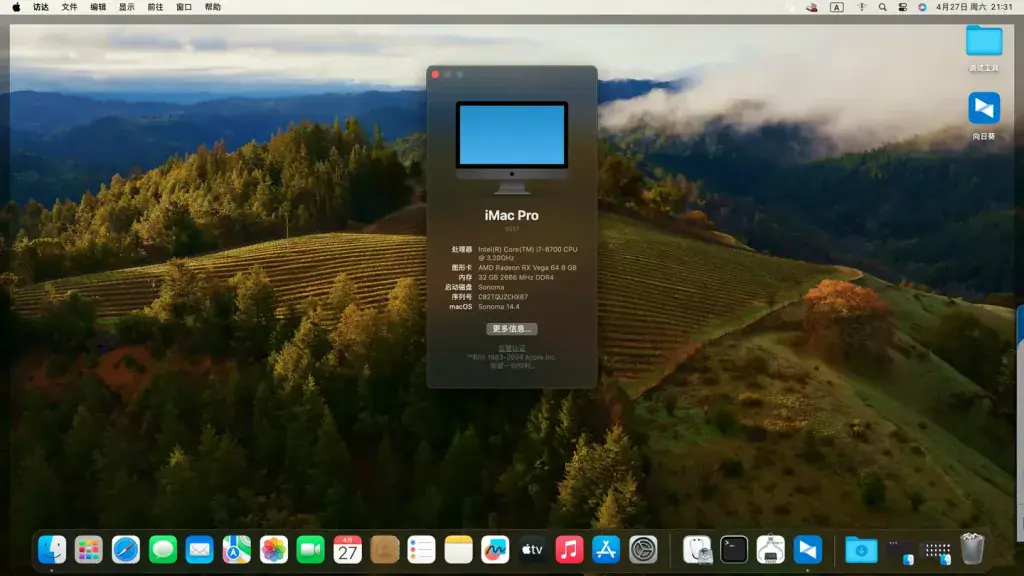
Task: Click 更多信息 button in About window
Action: (511, 328)
